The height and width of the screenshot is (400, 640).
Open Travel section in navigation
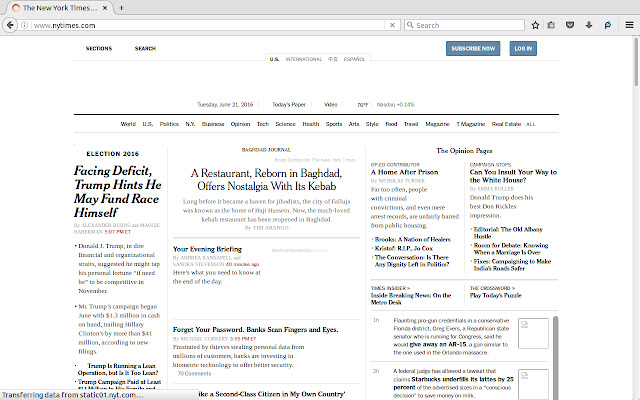[x=411, y=124]
